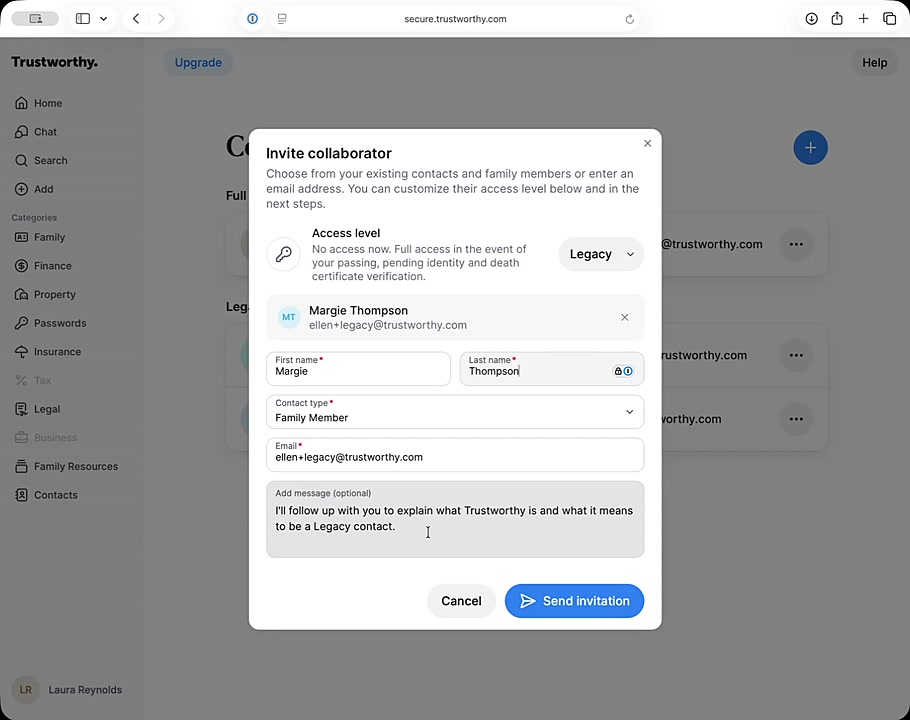Click the window layout button at top left
910x720 pixels.
point(35,19)
